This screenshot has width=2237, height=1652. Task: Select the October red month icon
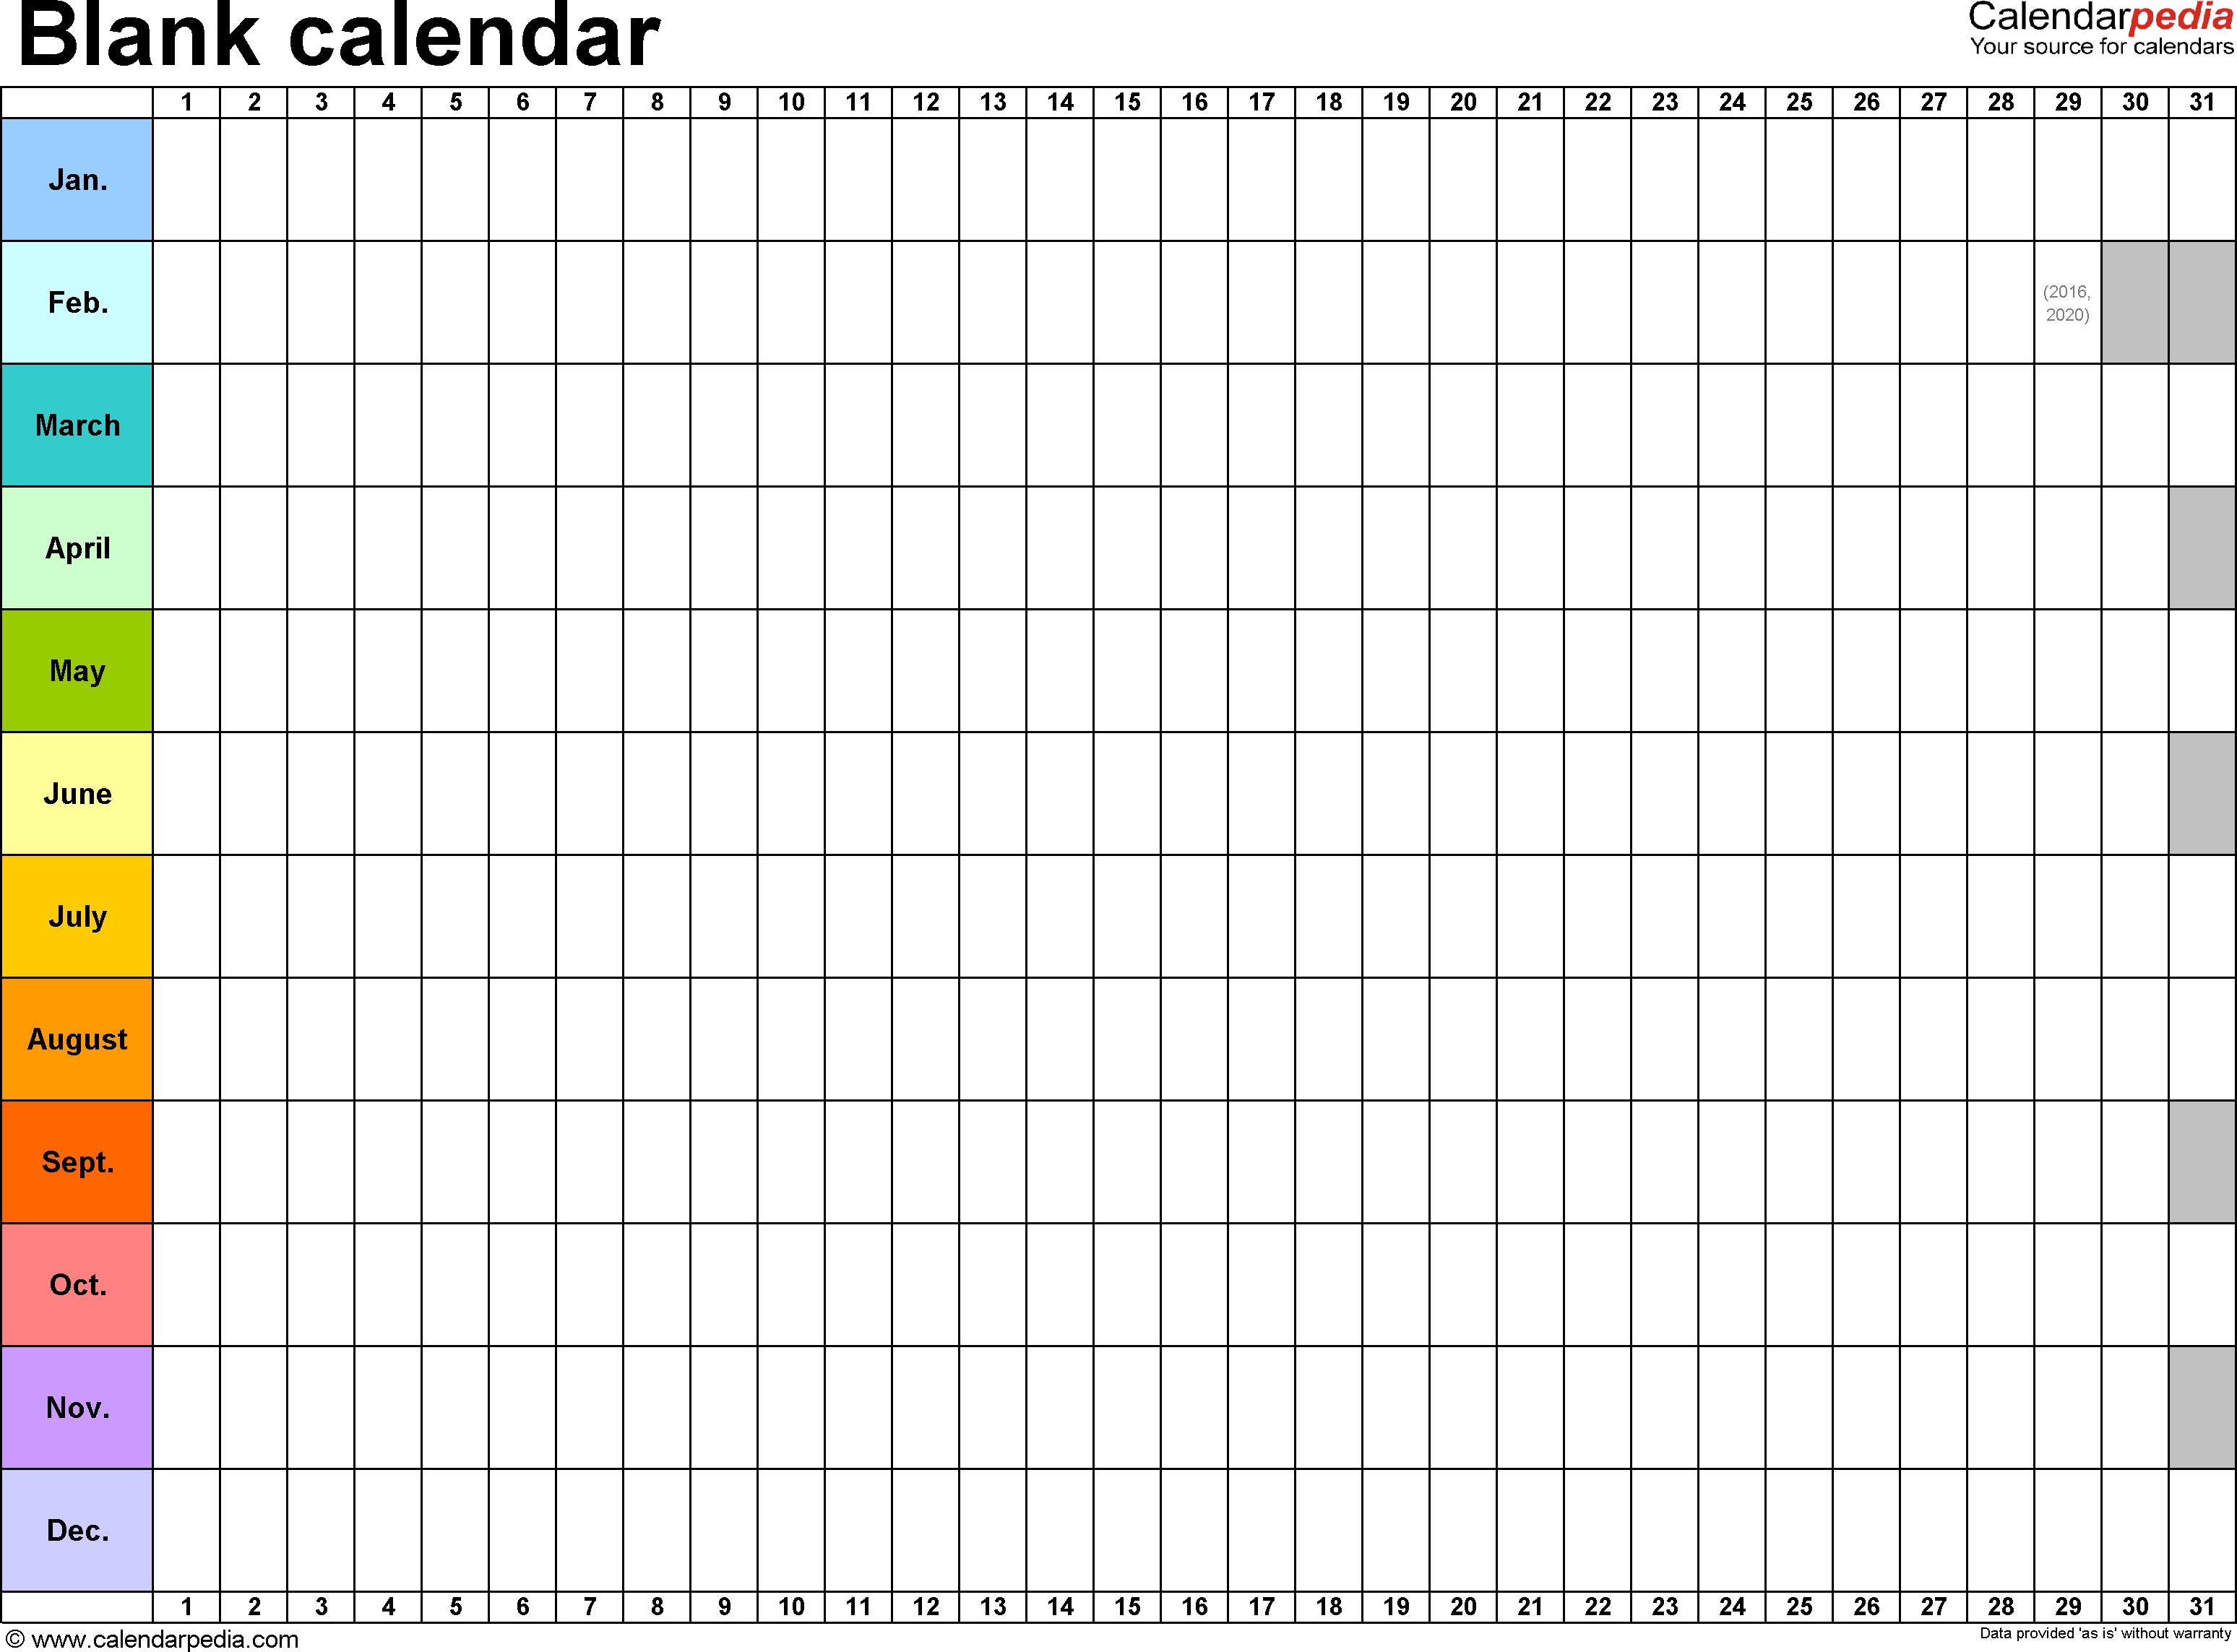[77, 1282]
